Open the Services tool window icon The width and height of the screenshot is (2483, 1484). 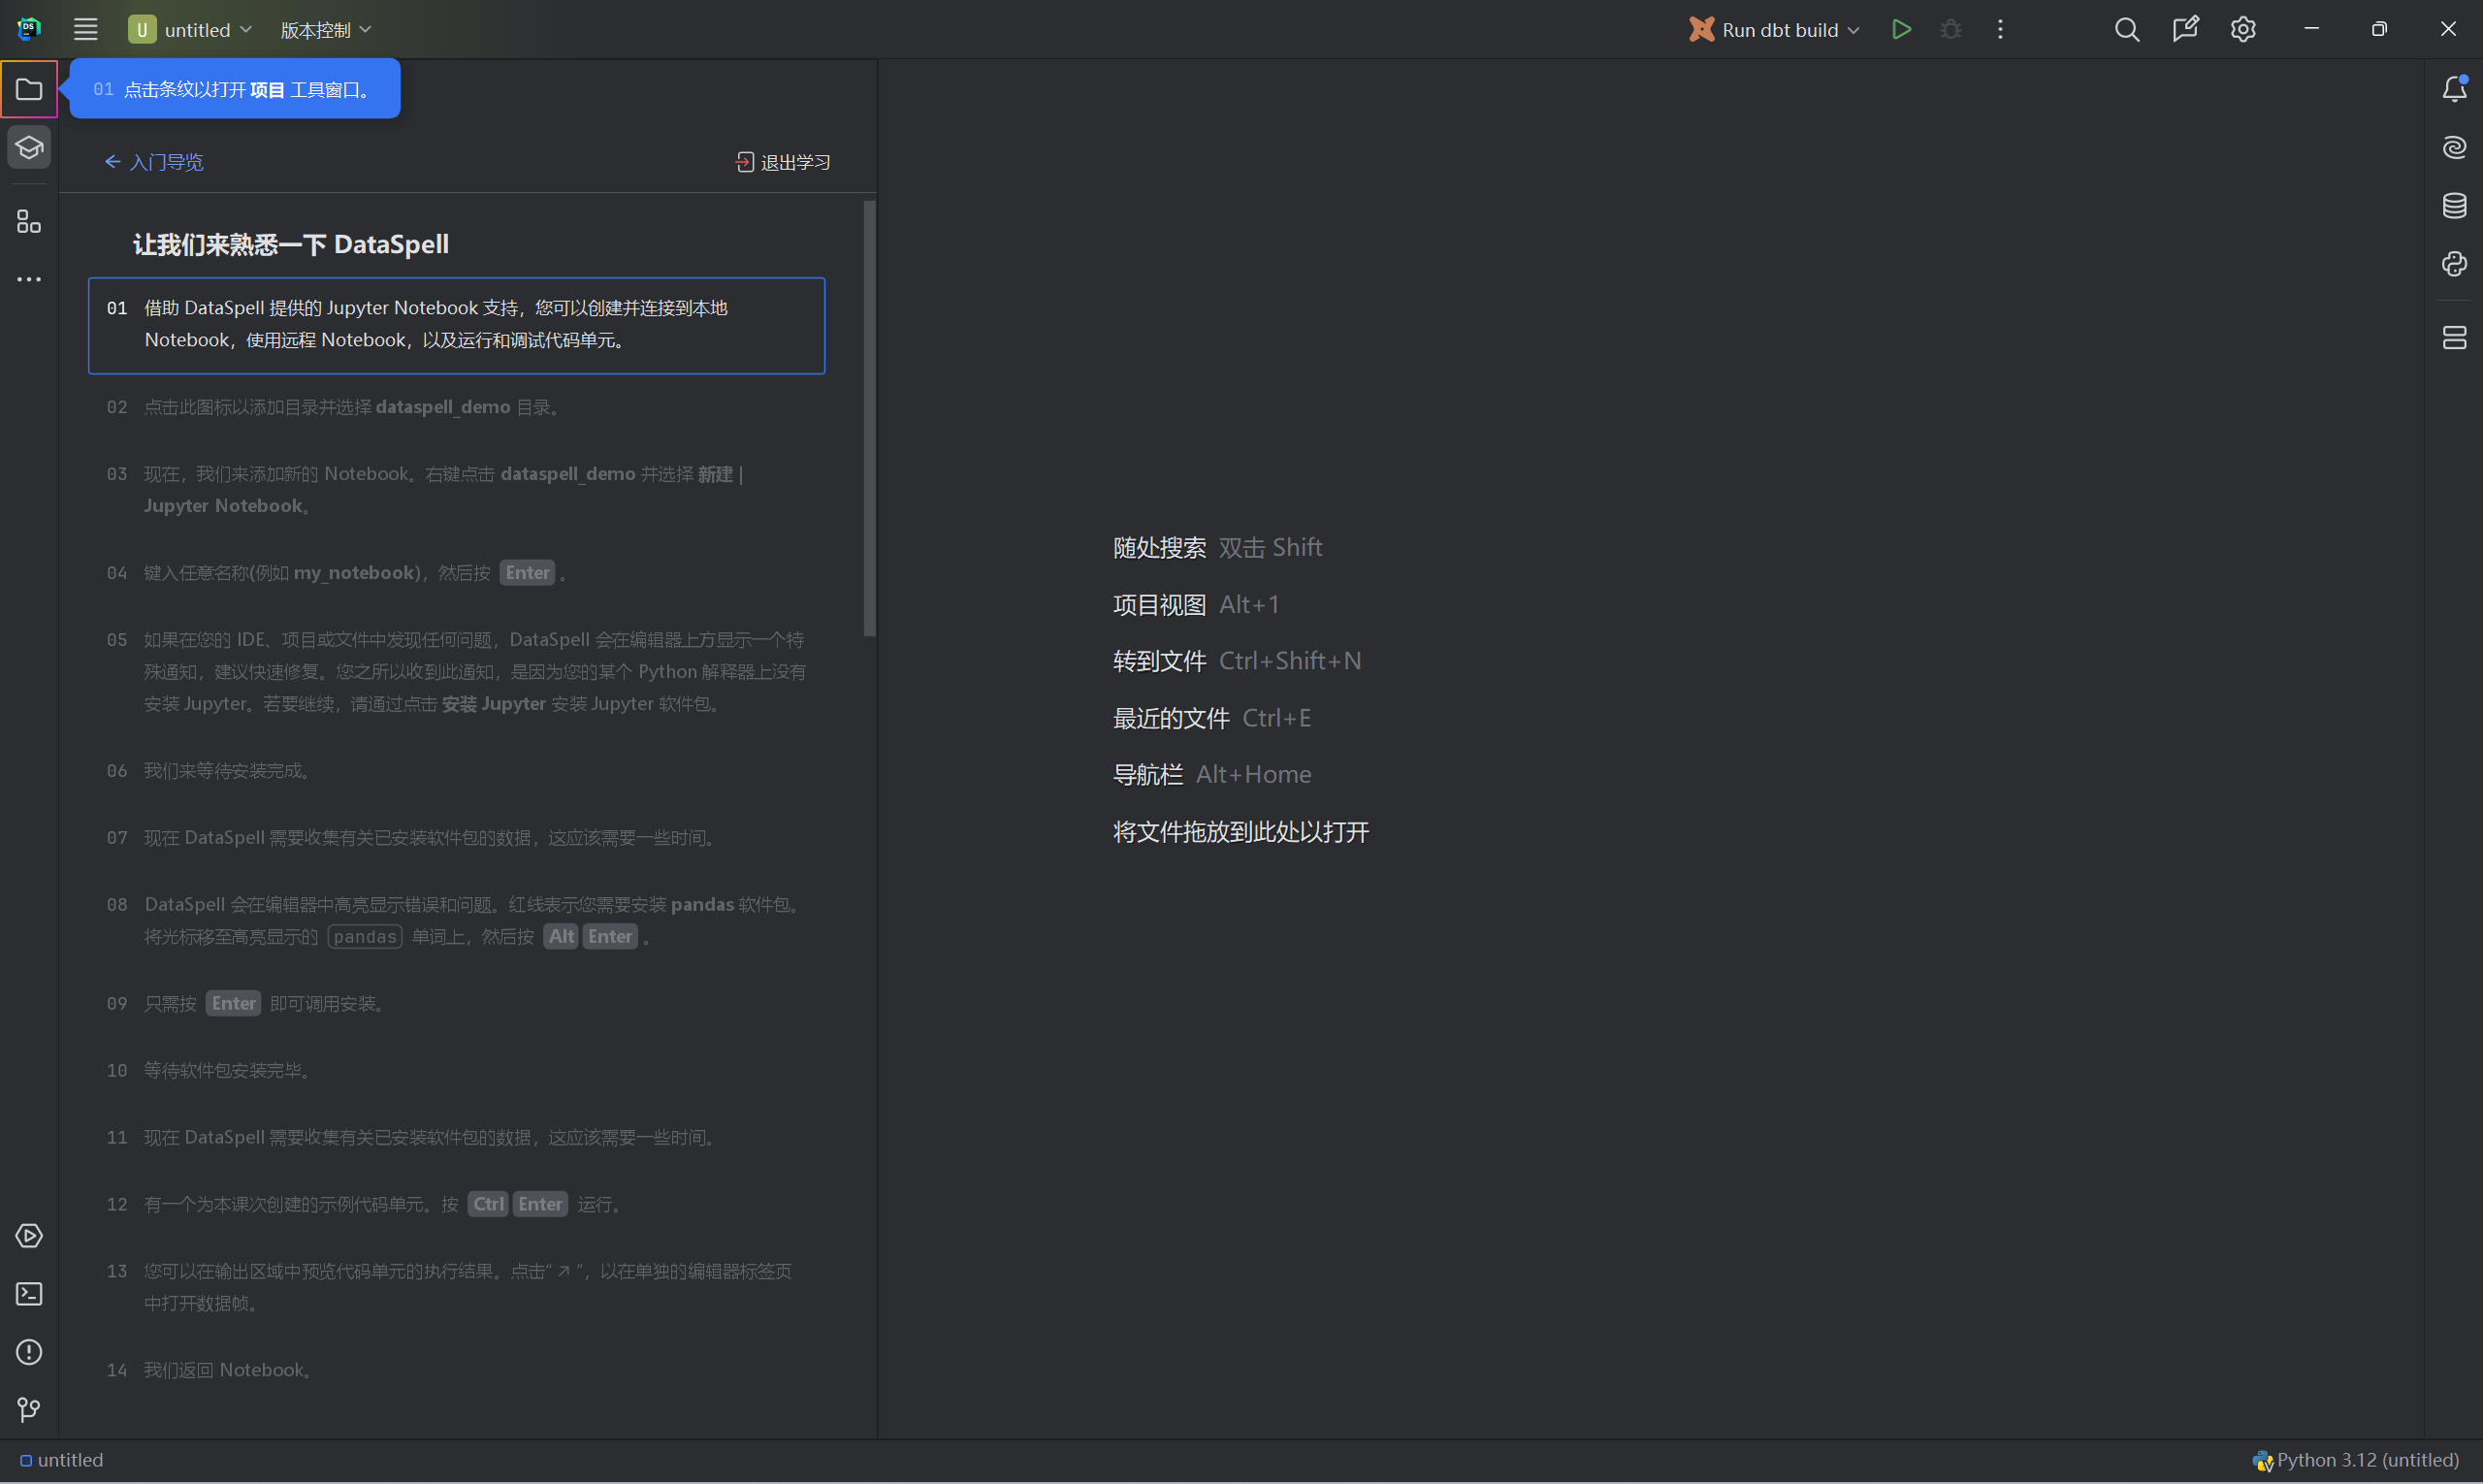point(29,1236)
